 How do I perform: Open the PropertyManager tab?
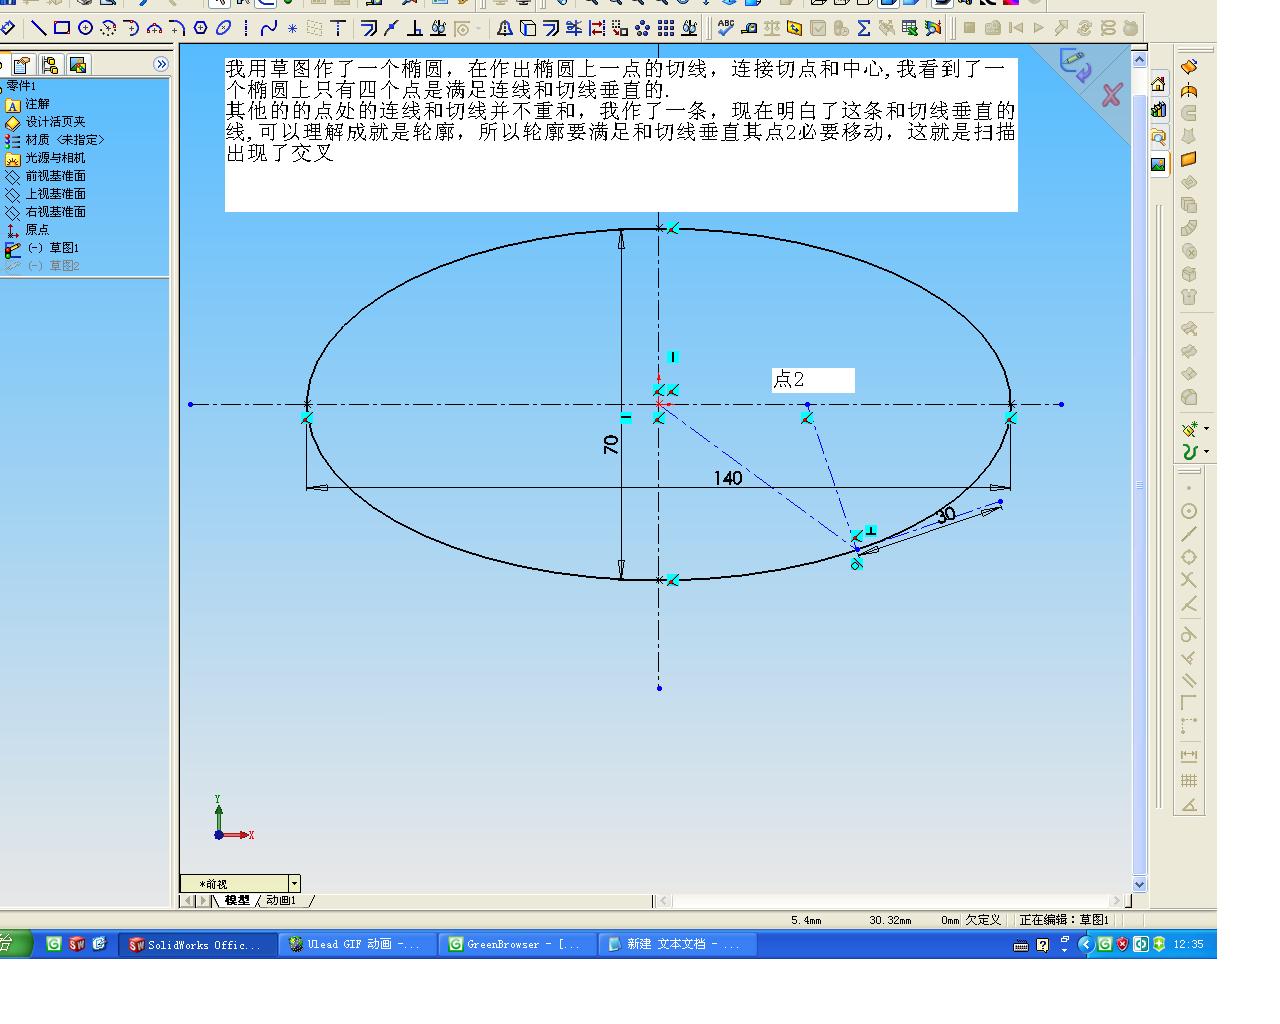[x=22, y=65]
